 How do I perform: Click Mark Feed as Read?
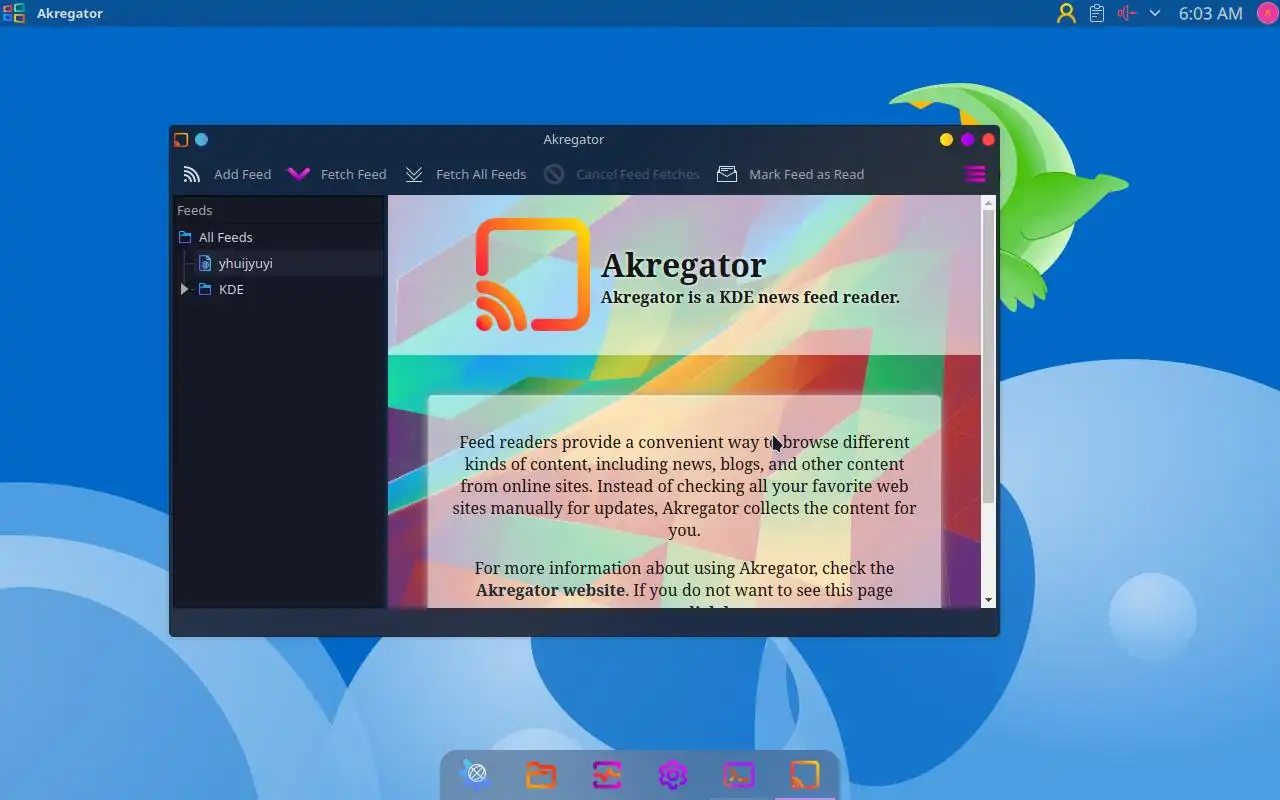(x=790, y=174)
